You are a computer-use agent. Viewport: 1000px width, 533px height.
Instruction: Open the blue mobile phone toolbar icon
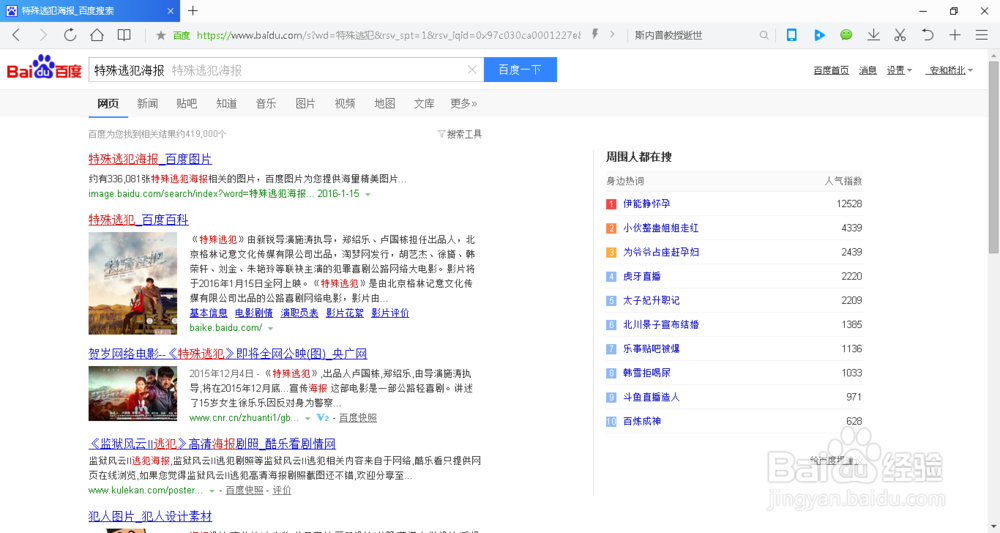point(791,35)
